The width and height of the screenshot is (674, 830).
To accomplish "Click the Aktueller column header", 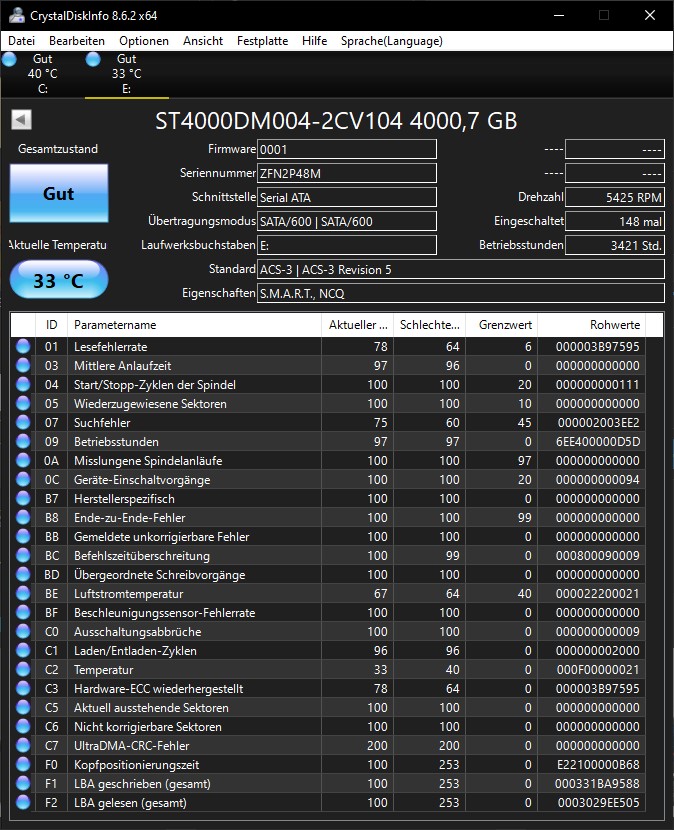I will (357, 324).
